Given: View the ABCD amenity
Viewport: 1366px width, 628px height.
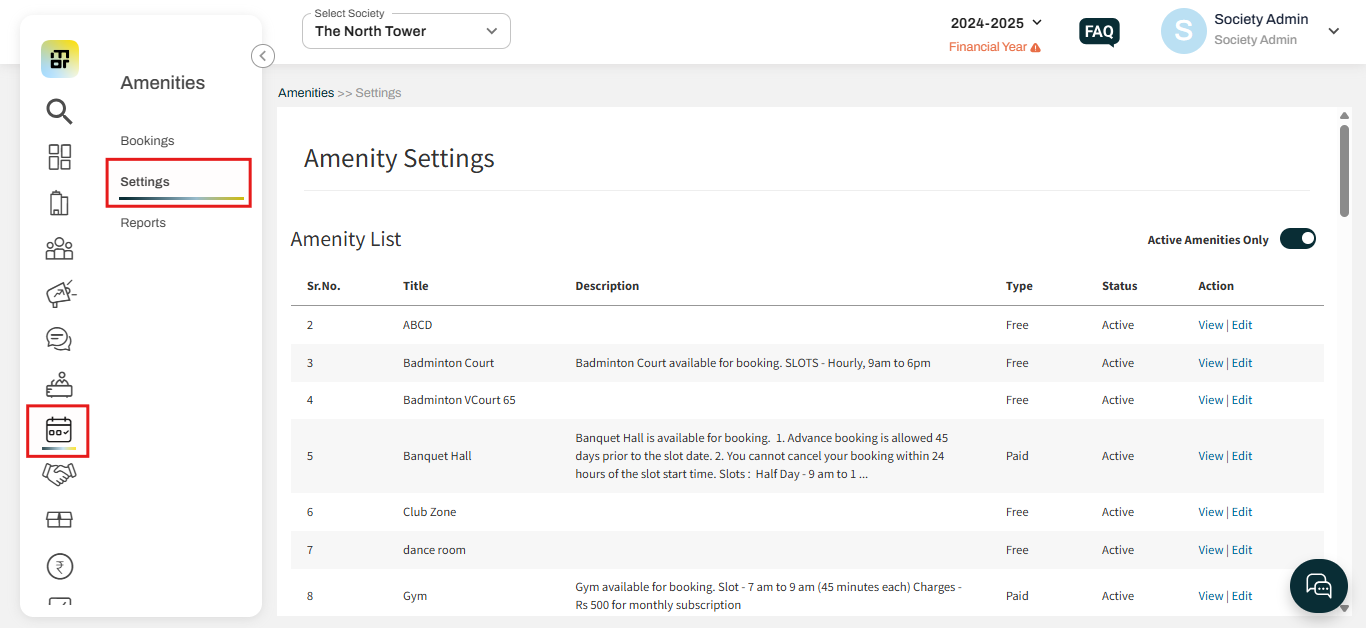Looking at the screenshot, I should pyautogui.click(x=1210, y=325).
